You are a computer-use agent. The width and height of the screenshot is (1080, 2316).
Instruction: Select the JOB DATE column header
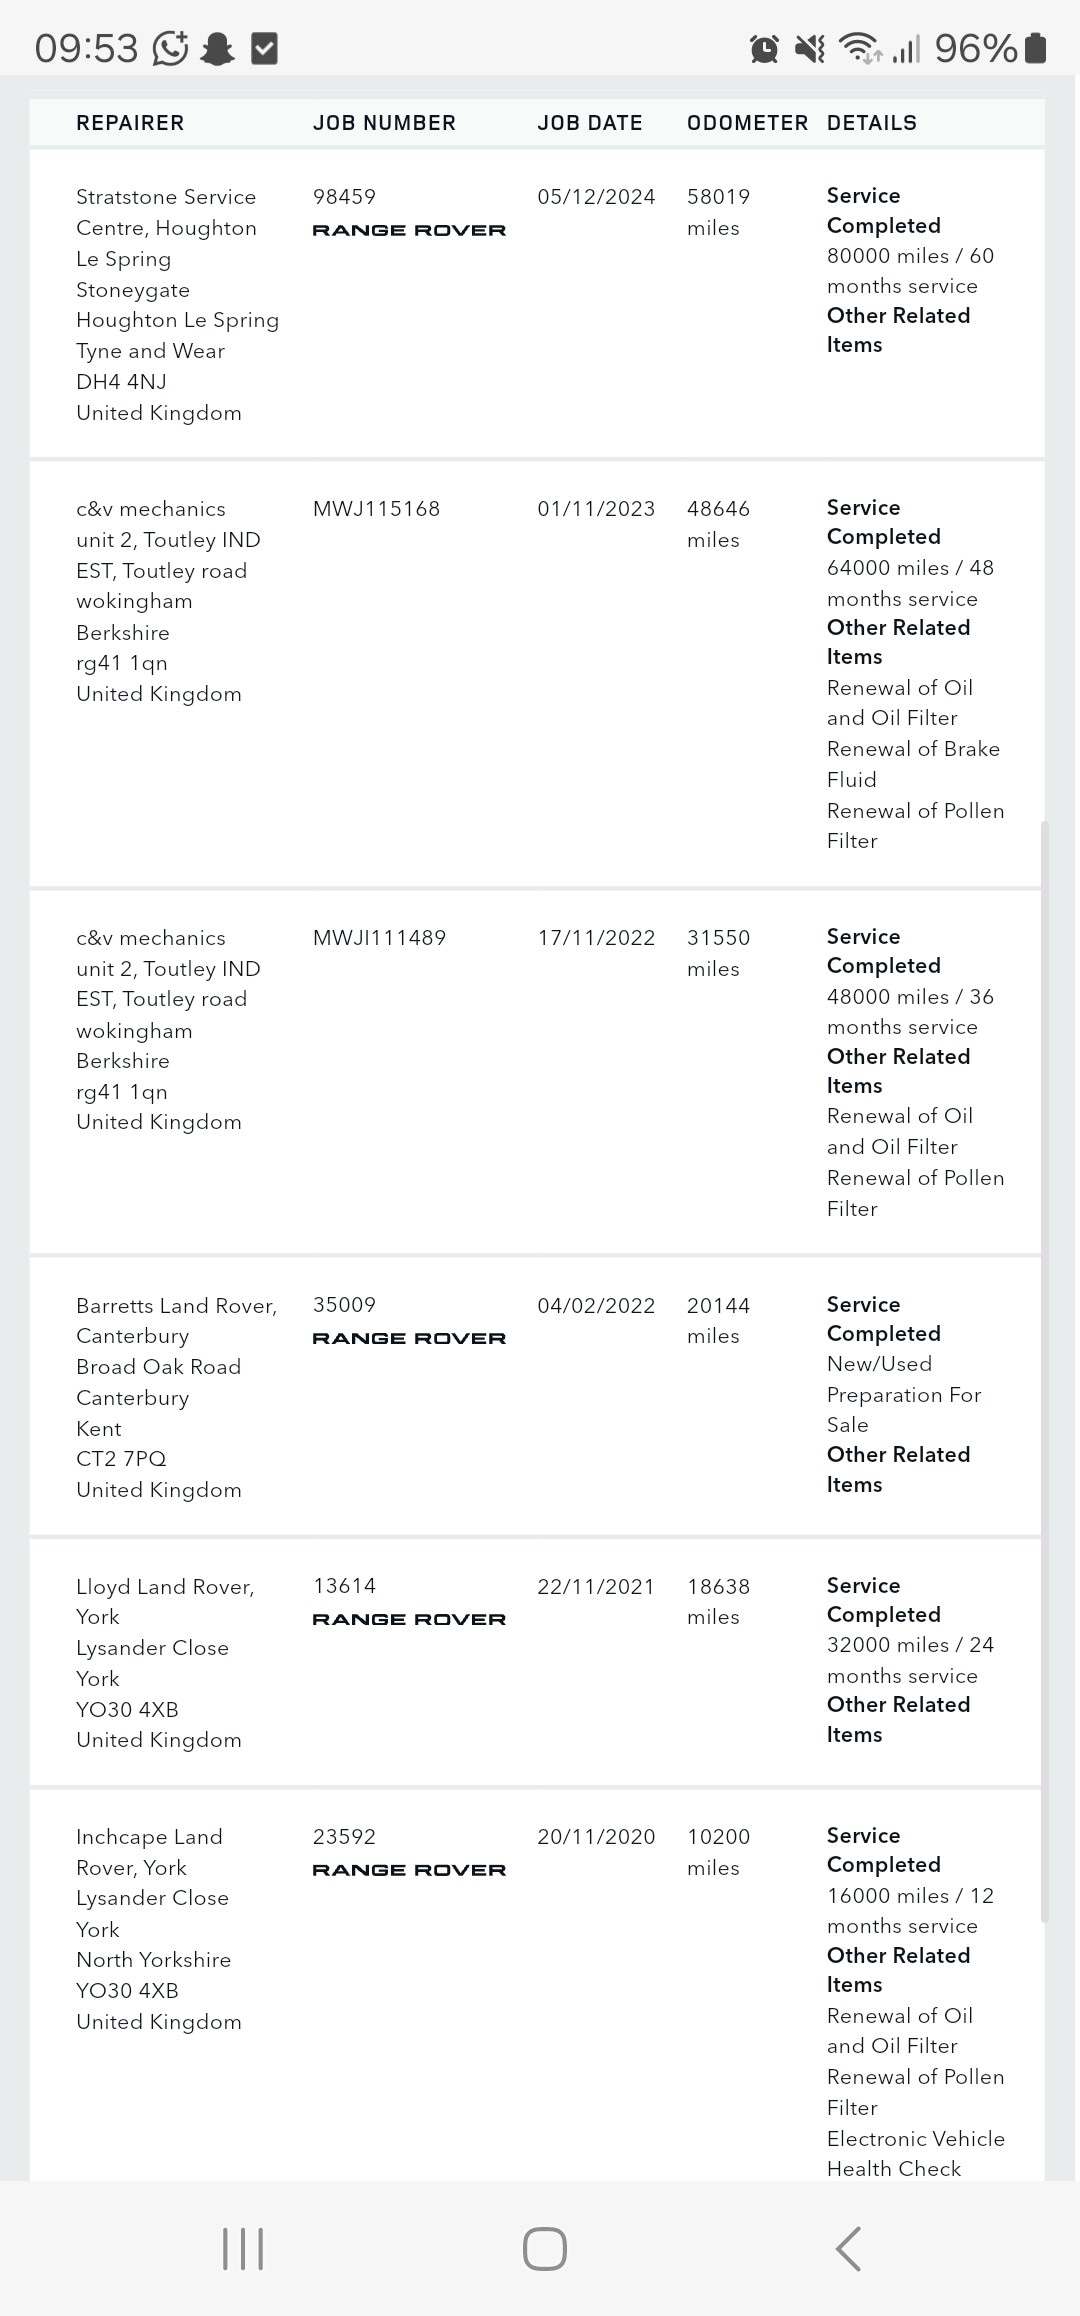[590, 123]
